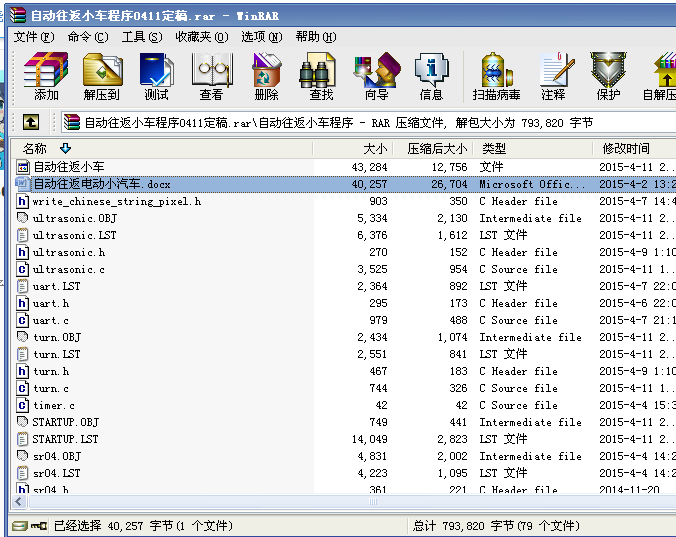676x537 pixels.
Task: Click the status total 总计 793,820 字节
Action: coord(463,526)
